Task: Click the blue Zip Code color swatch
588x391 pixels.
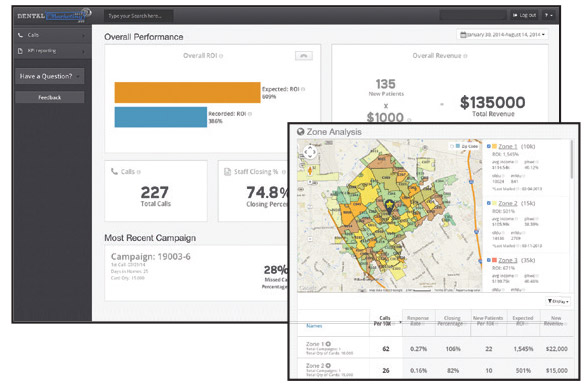Action: (458, 146)
